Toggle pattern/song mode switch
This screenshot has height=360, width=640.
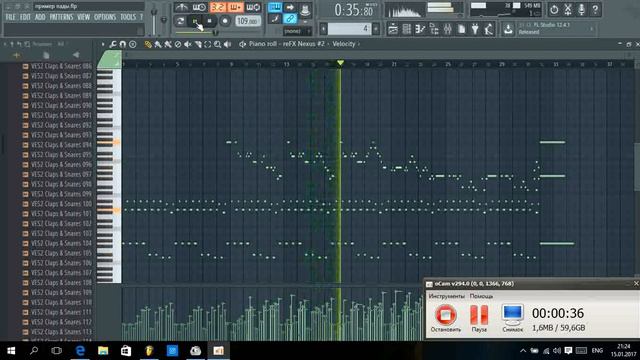click(180, 21)
